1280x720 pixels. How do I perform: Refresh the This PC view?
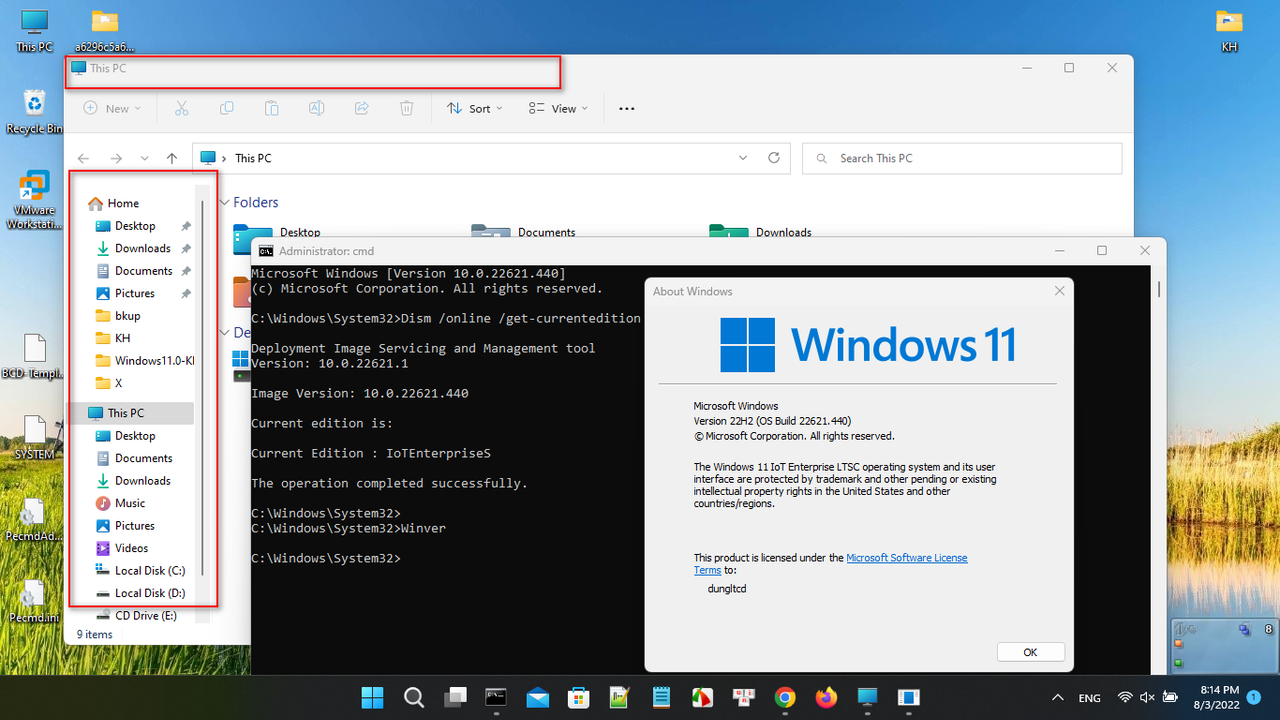click(x=773, y=158)
